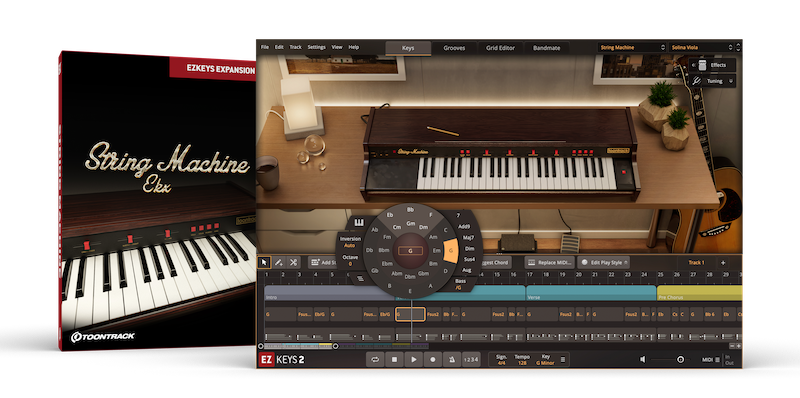Click Replace MIDI button
This screenshot has height=398, width=800.
tap(549, 262)
